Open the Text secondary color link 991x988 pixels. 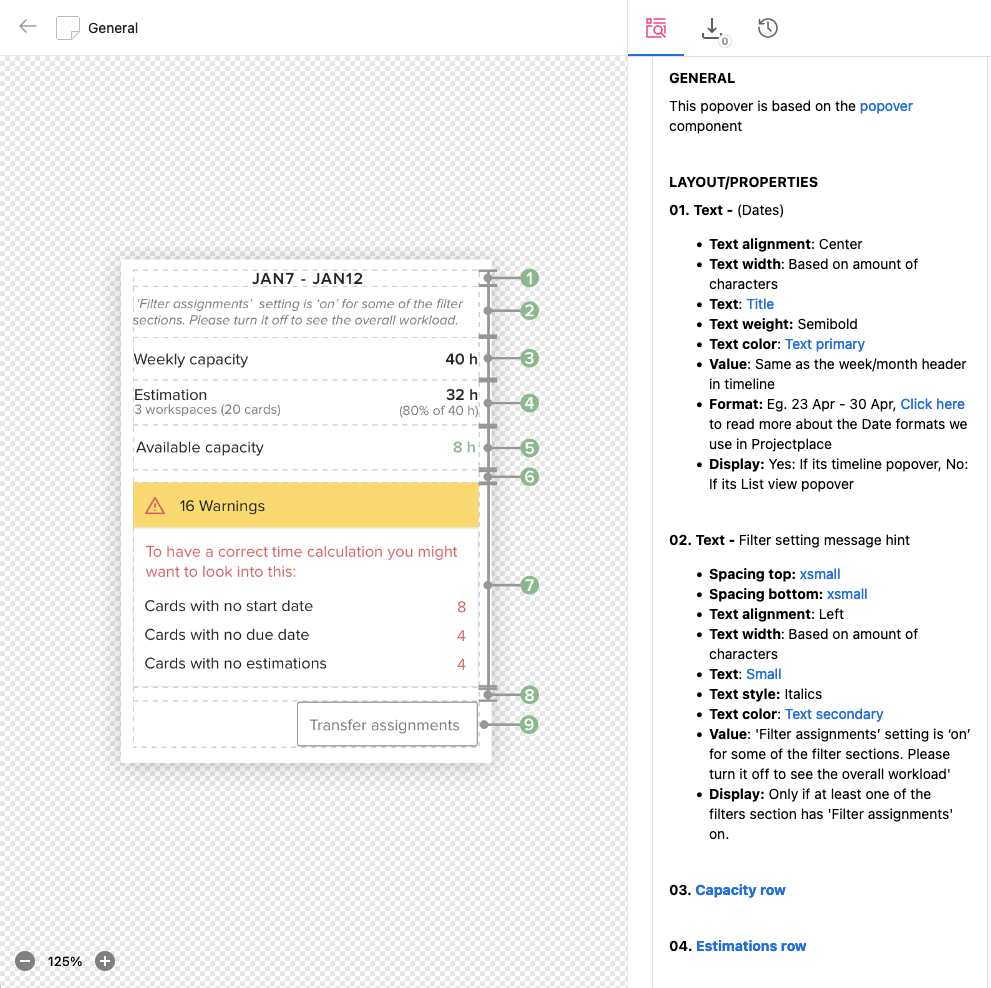[x=834, y=714]
